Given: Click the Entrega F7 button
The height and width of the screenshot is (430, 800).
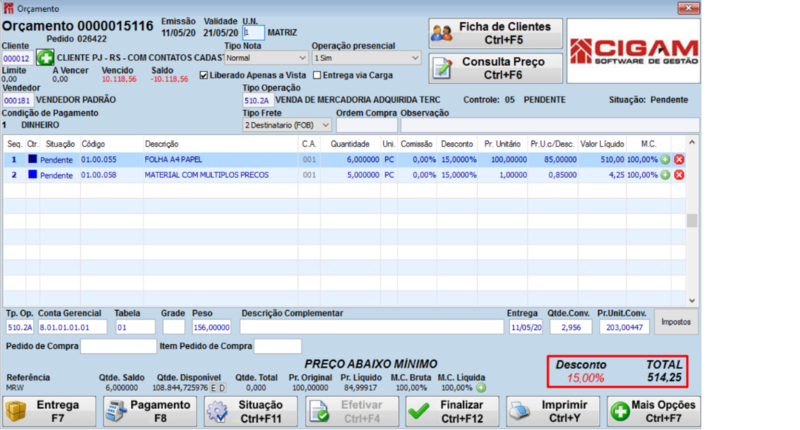Looking at the screenshot, I should tap(49, 411).
